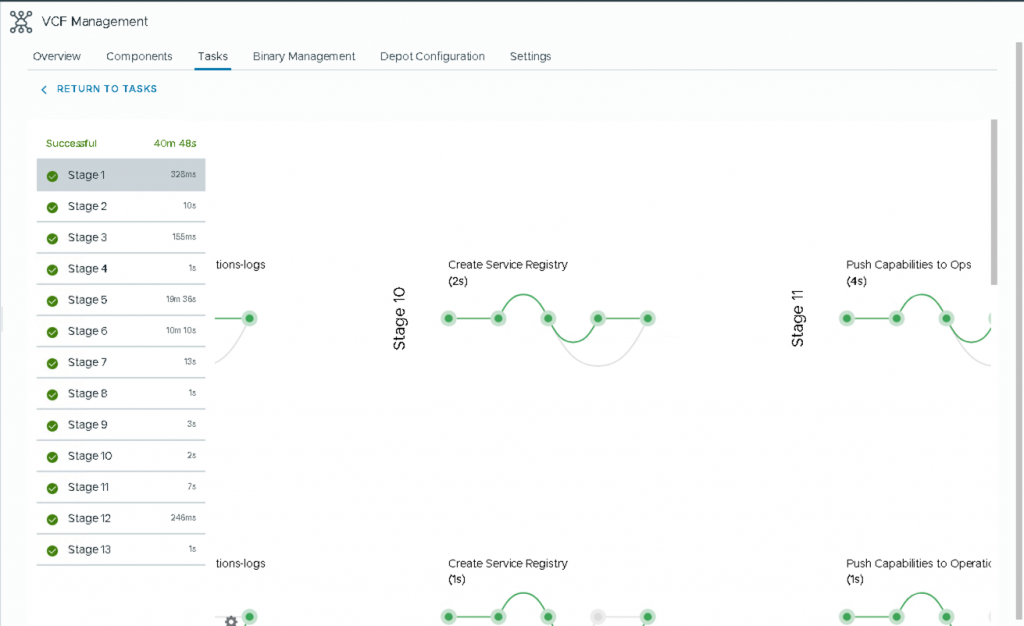Open the Settings tab
The height and width of the screenshot is (626, 1024).
coord(530,57)
